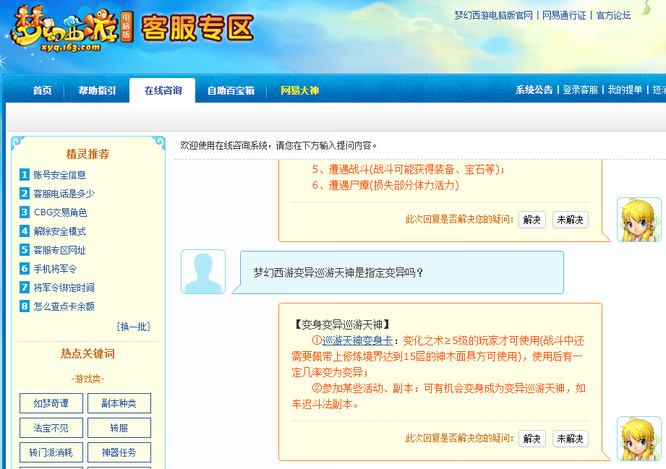Click the 如梦奇谭 keyword button

coord(51,403)
